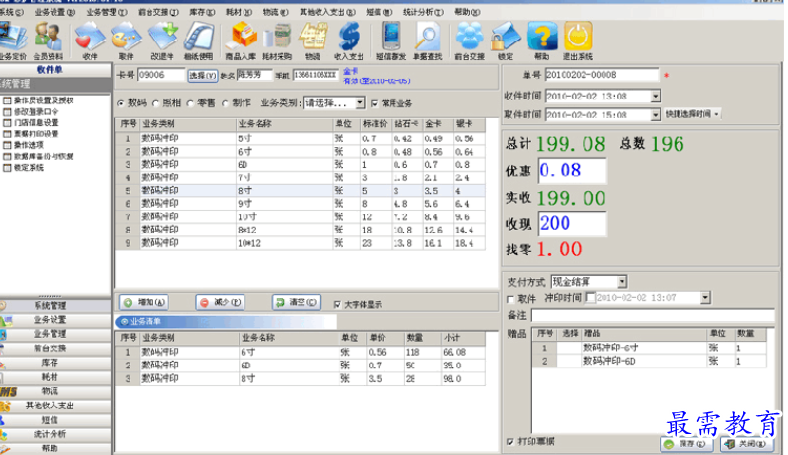Viewport: 788px width, 455px height.
Task: Open 业务定价 pricing toolbar icon
Action: point(13,41)
